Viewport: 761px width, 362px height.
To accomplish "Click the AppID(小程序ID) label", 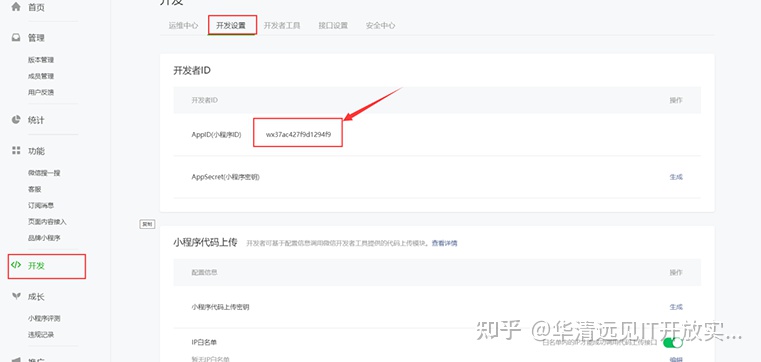I will pos(216,134).
